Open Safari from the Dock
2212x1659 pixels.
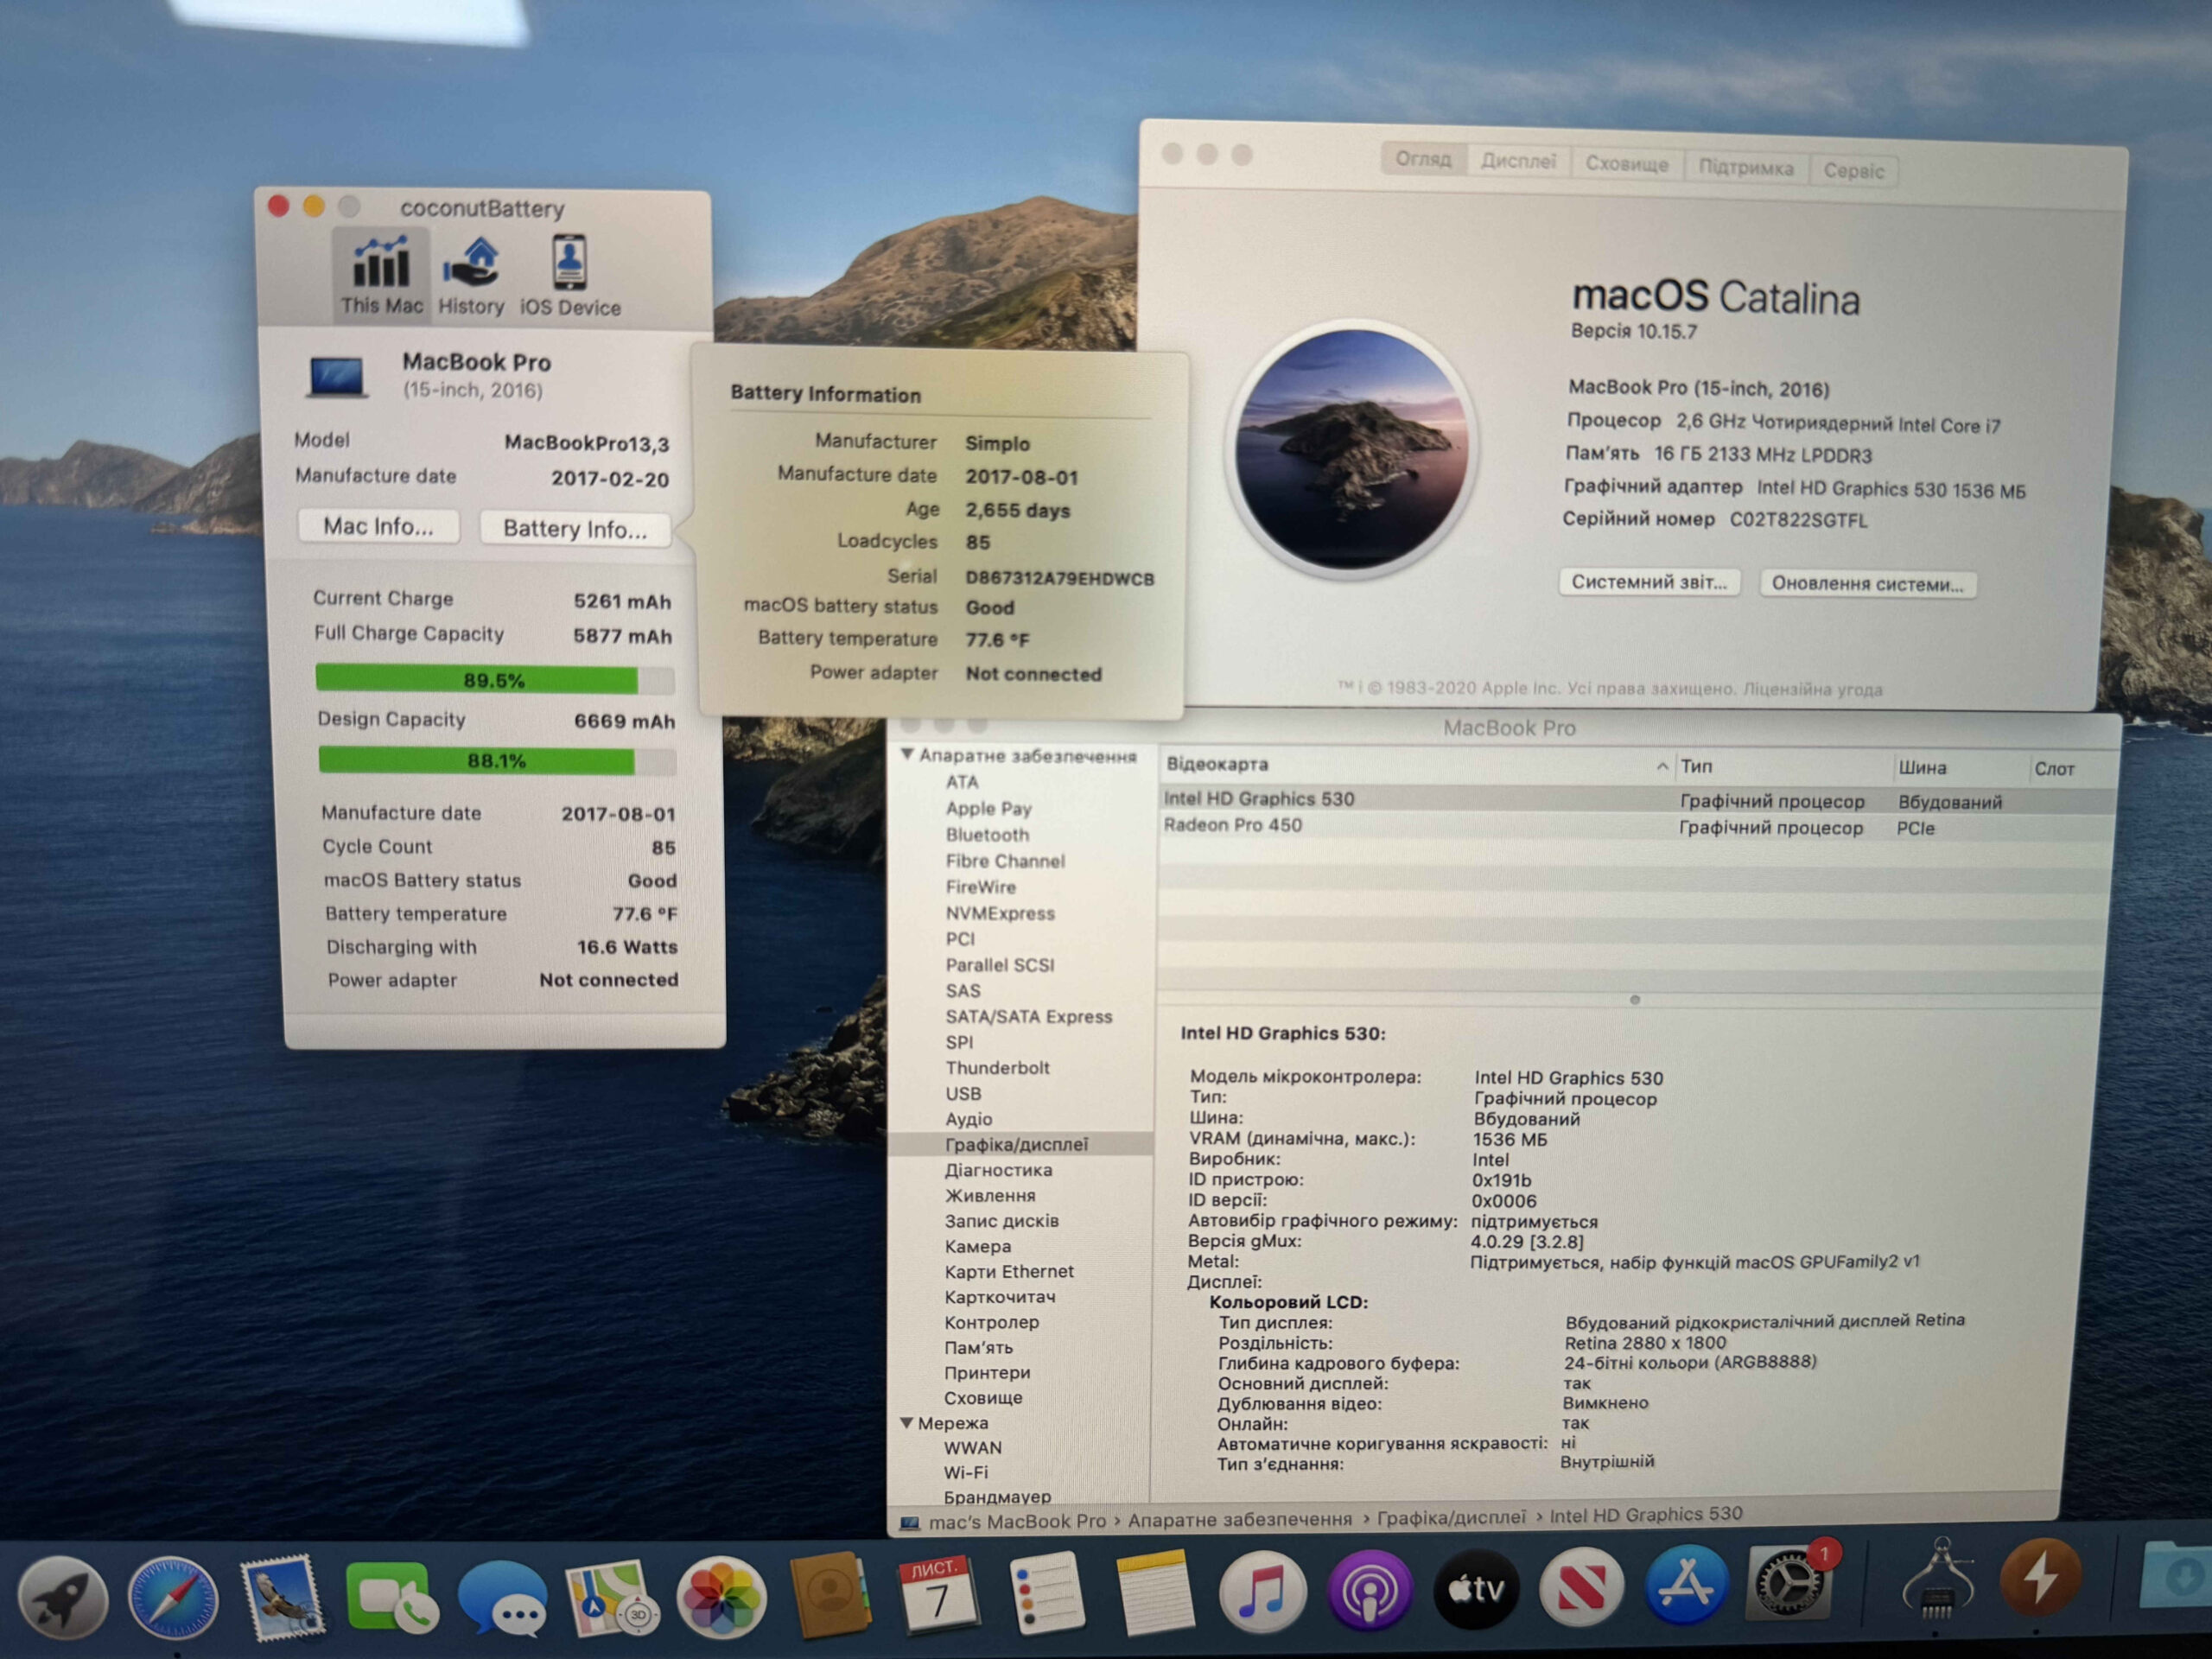click(x=173, y=1597)
